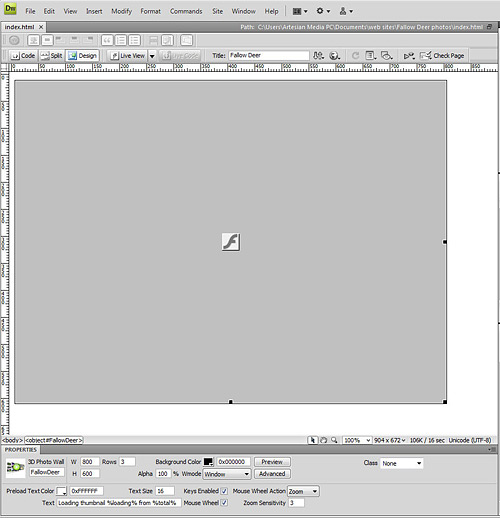Click the unordered list toolbar icon
This screenshot has width=500, height=518.
pyautogui.click(x=134, y=41)
